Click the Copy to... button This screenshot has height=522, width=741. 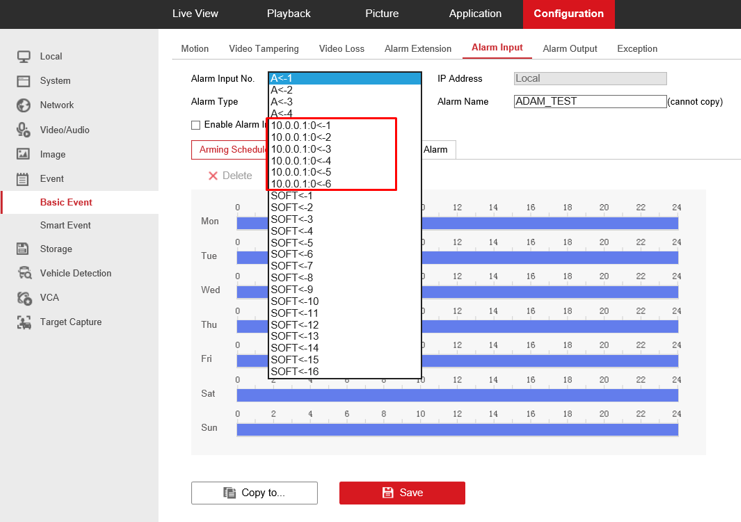(x=254, y=493)
